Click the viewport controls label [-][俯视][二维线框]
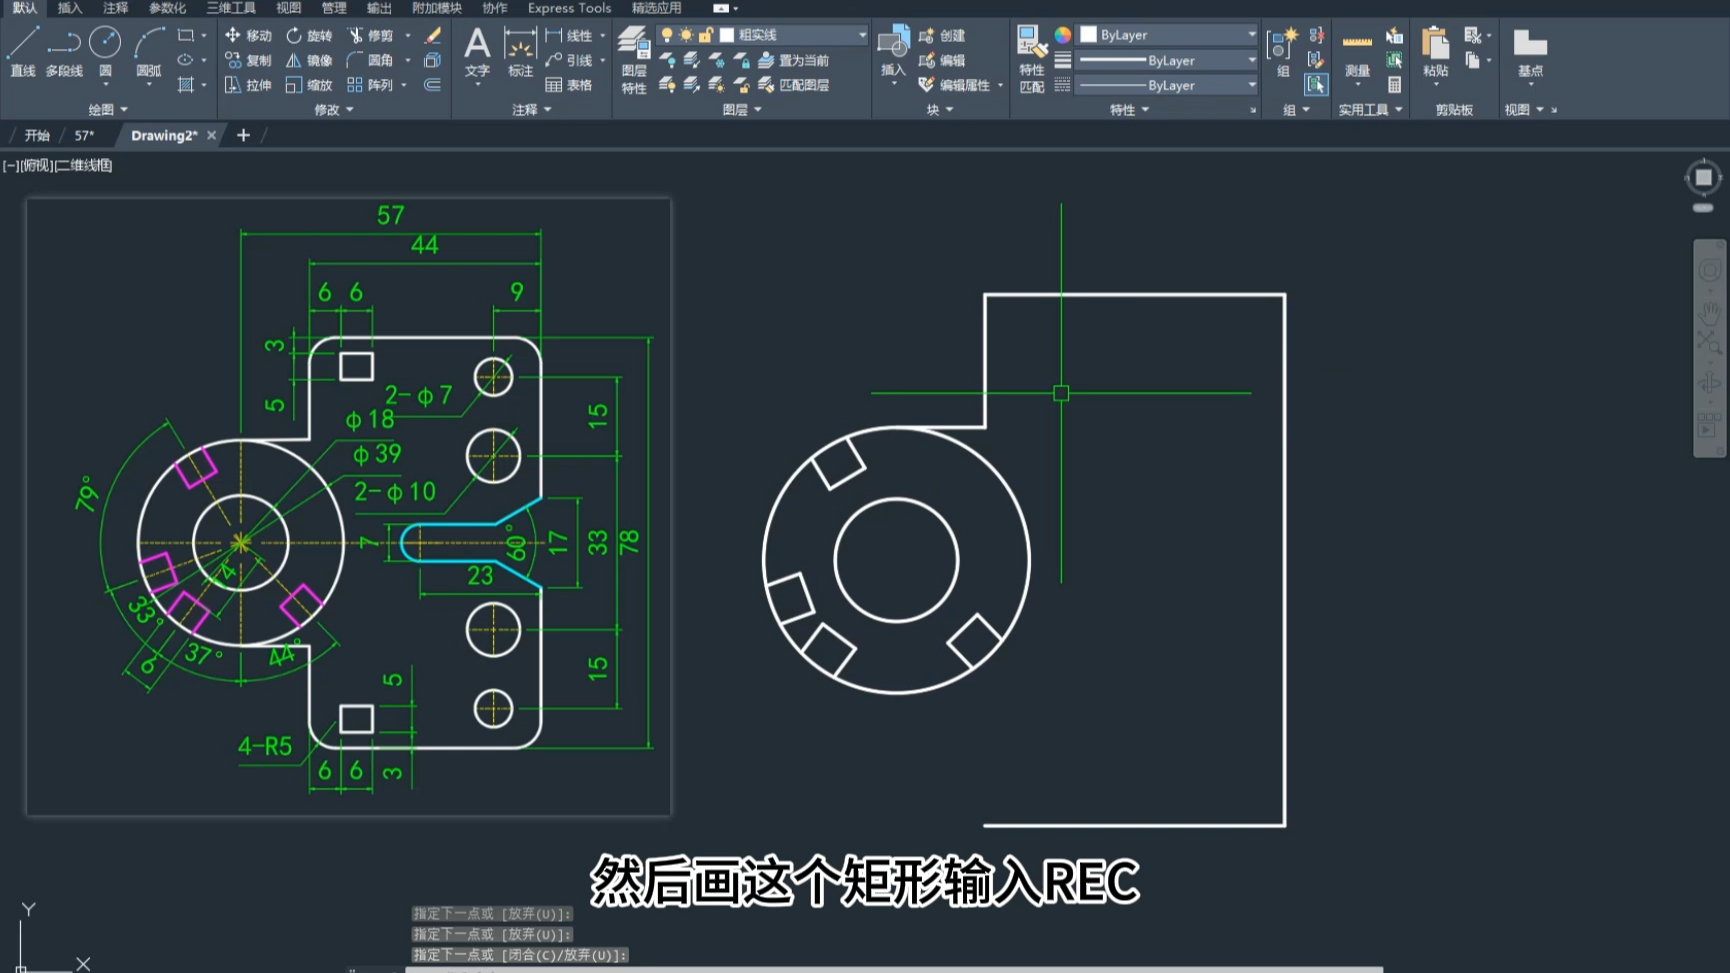Image resolution: width=1730 pixels, height=973 pixels. click(x=58, y=165)
